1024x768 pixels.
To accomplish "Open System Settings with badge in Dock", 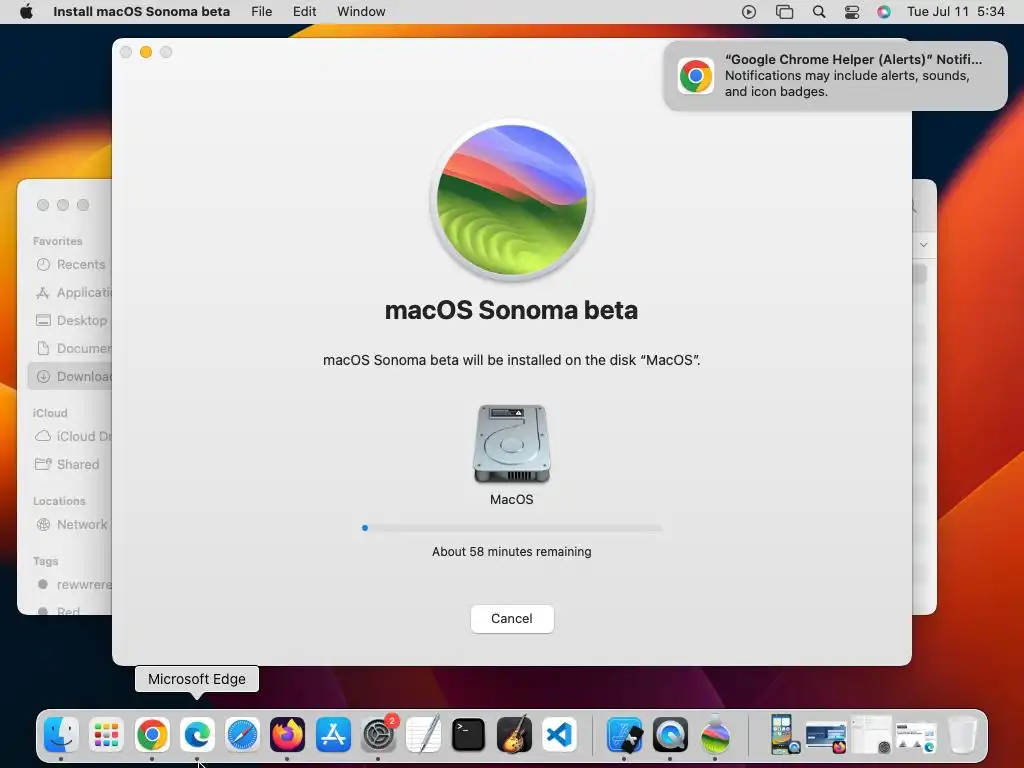I will coord(378,735).
